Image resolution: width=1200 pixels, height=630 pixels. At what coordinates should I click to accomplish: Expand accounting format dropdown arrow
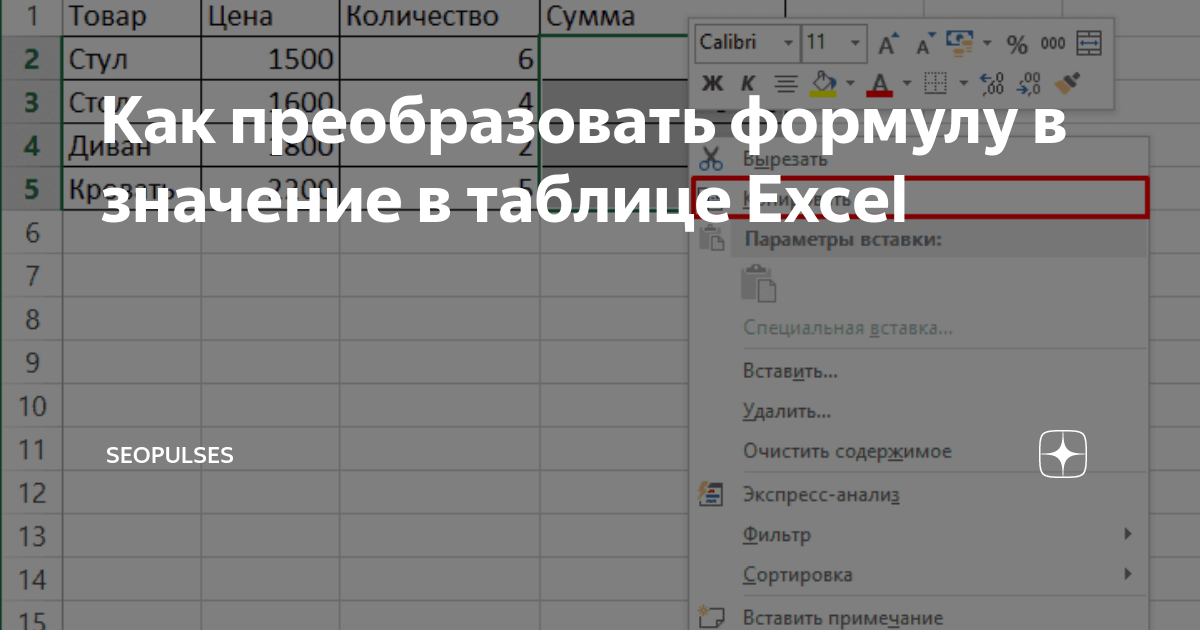987,43
